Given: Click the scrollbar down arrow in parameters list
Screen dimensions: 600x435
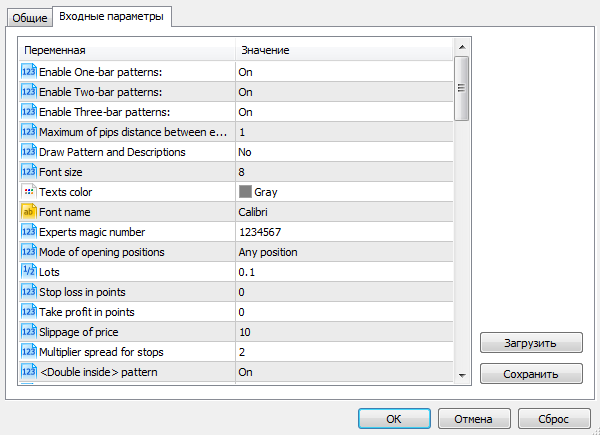Looking at the screenshot, I should [x=462, y=374].
